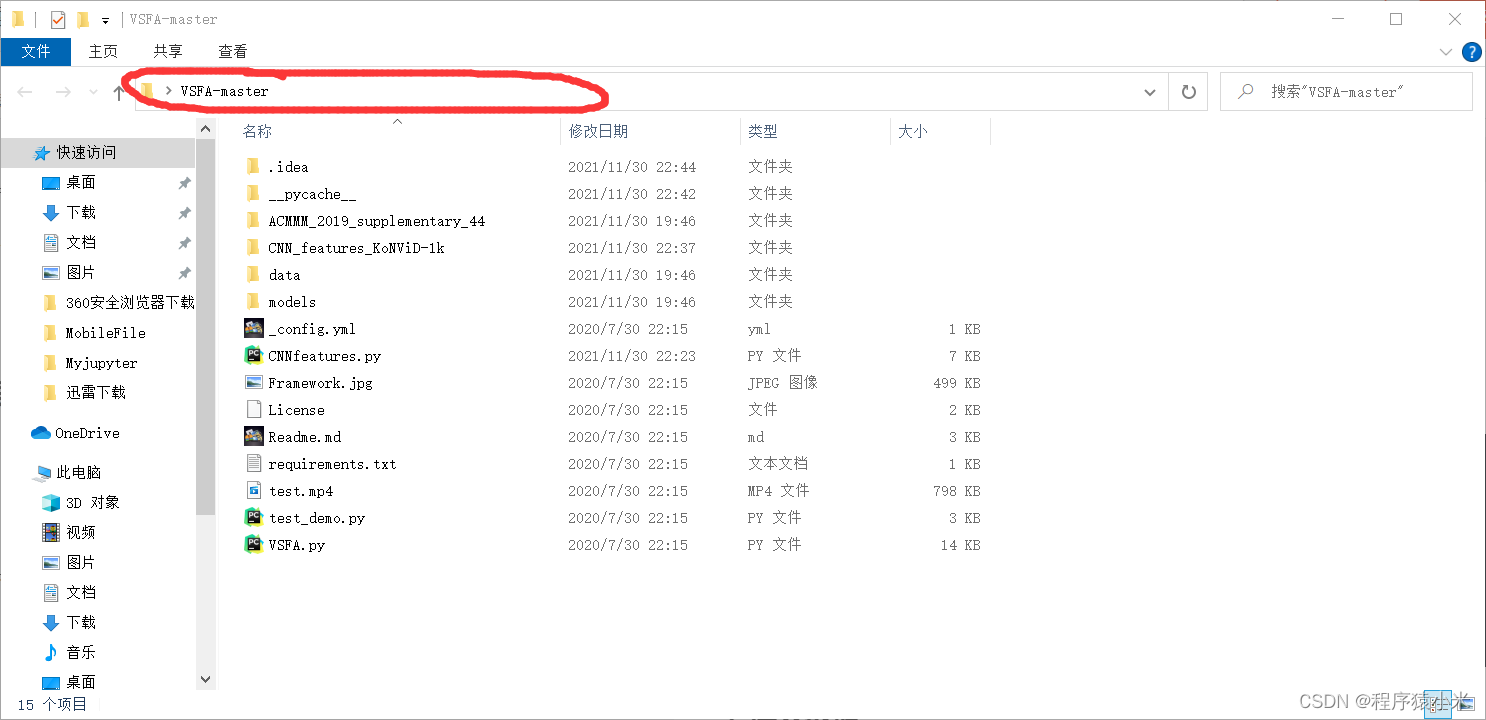Click the 2021/11/30 22:23 date of CNNfeatures.py
The width and height of the screenshot is (1486, 720).
(632, 356)
